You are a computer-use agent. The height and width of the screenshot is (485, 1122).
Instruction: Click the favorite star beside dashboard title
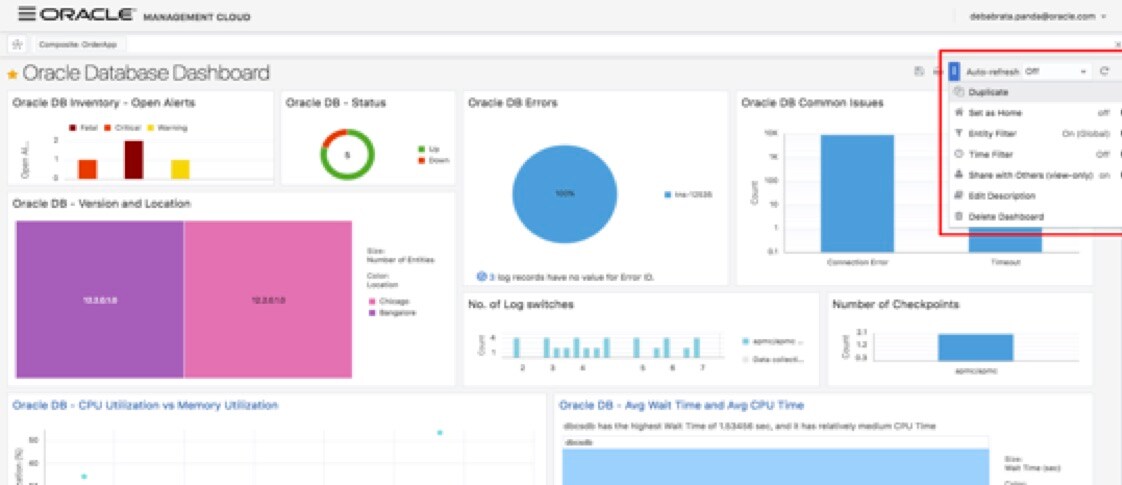[12, 74]
